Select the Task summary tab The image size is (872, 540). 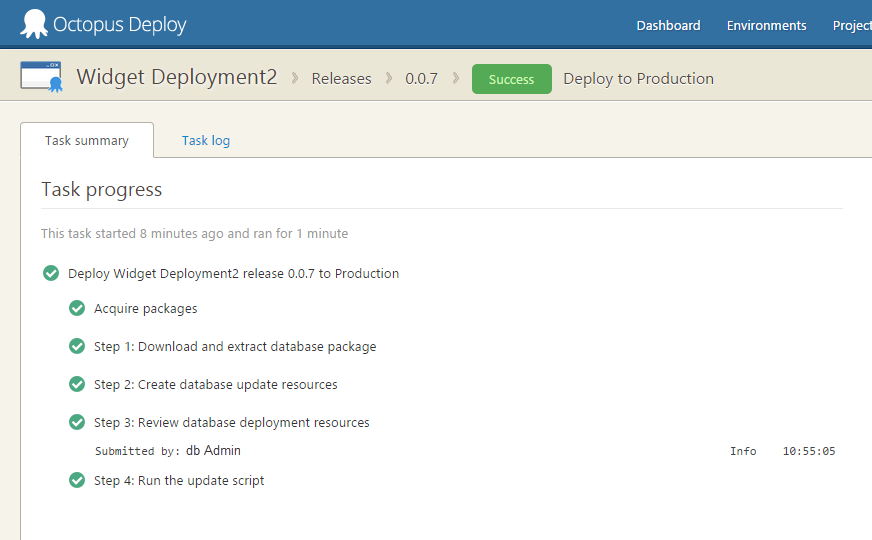[x=87, y=141]
